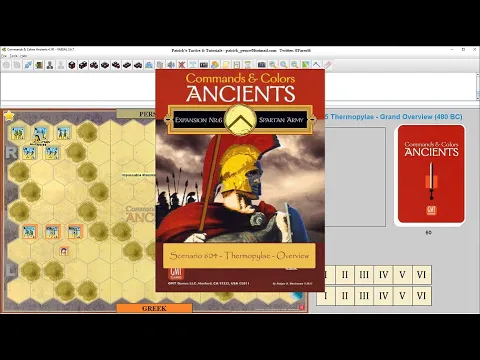Click the dark counter/turn tracker icon
This screenshot has width=480, height=360.
204,65
